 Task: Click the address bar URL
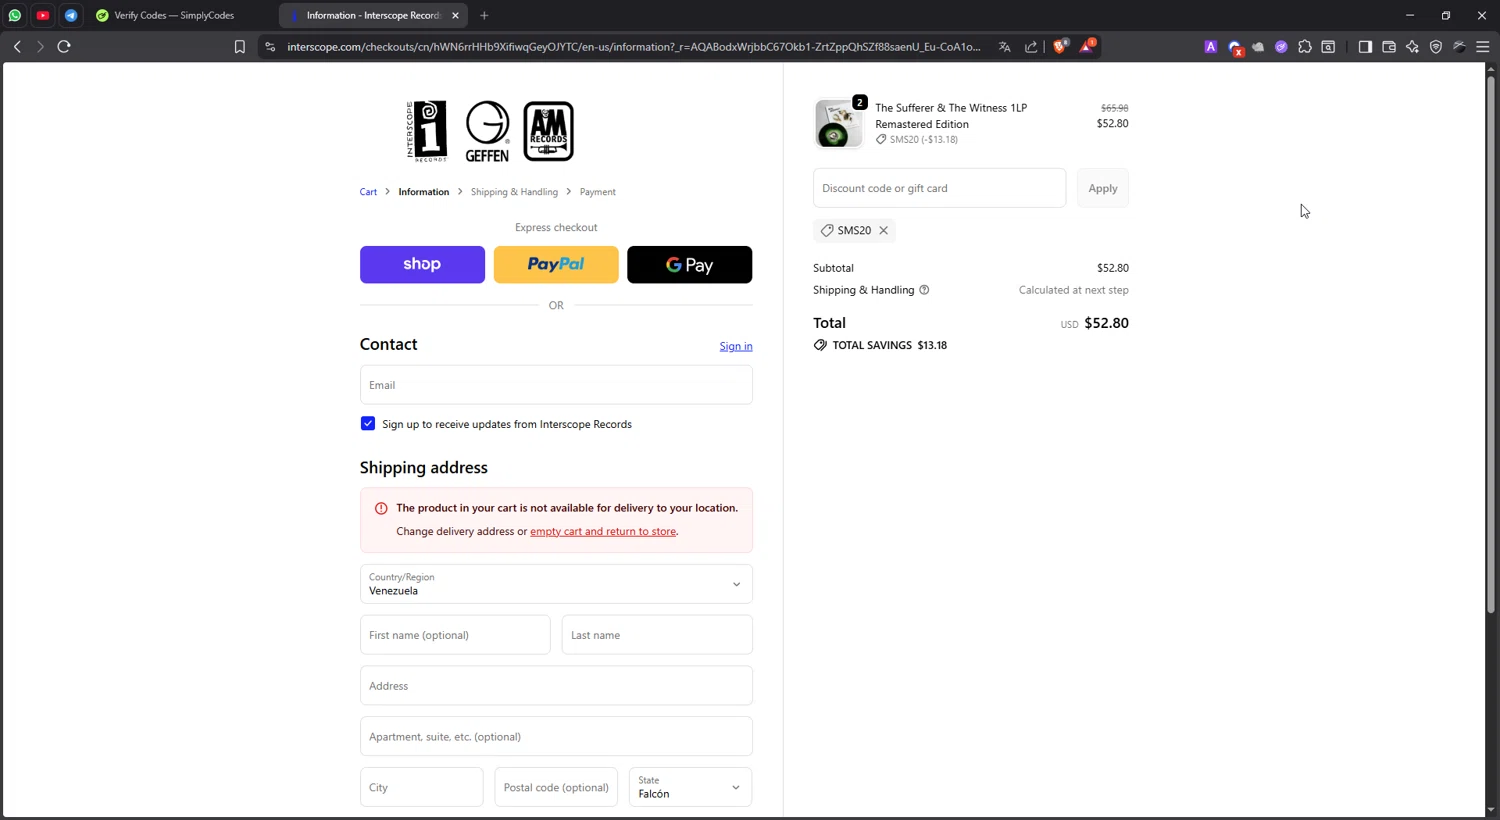(x=634, y=46)
